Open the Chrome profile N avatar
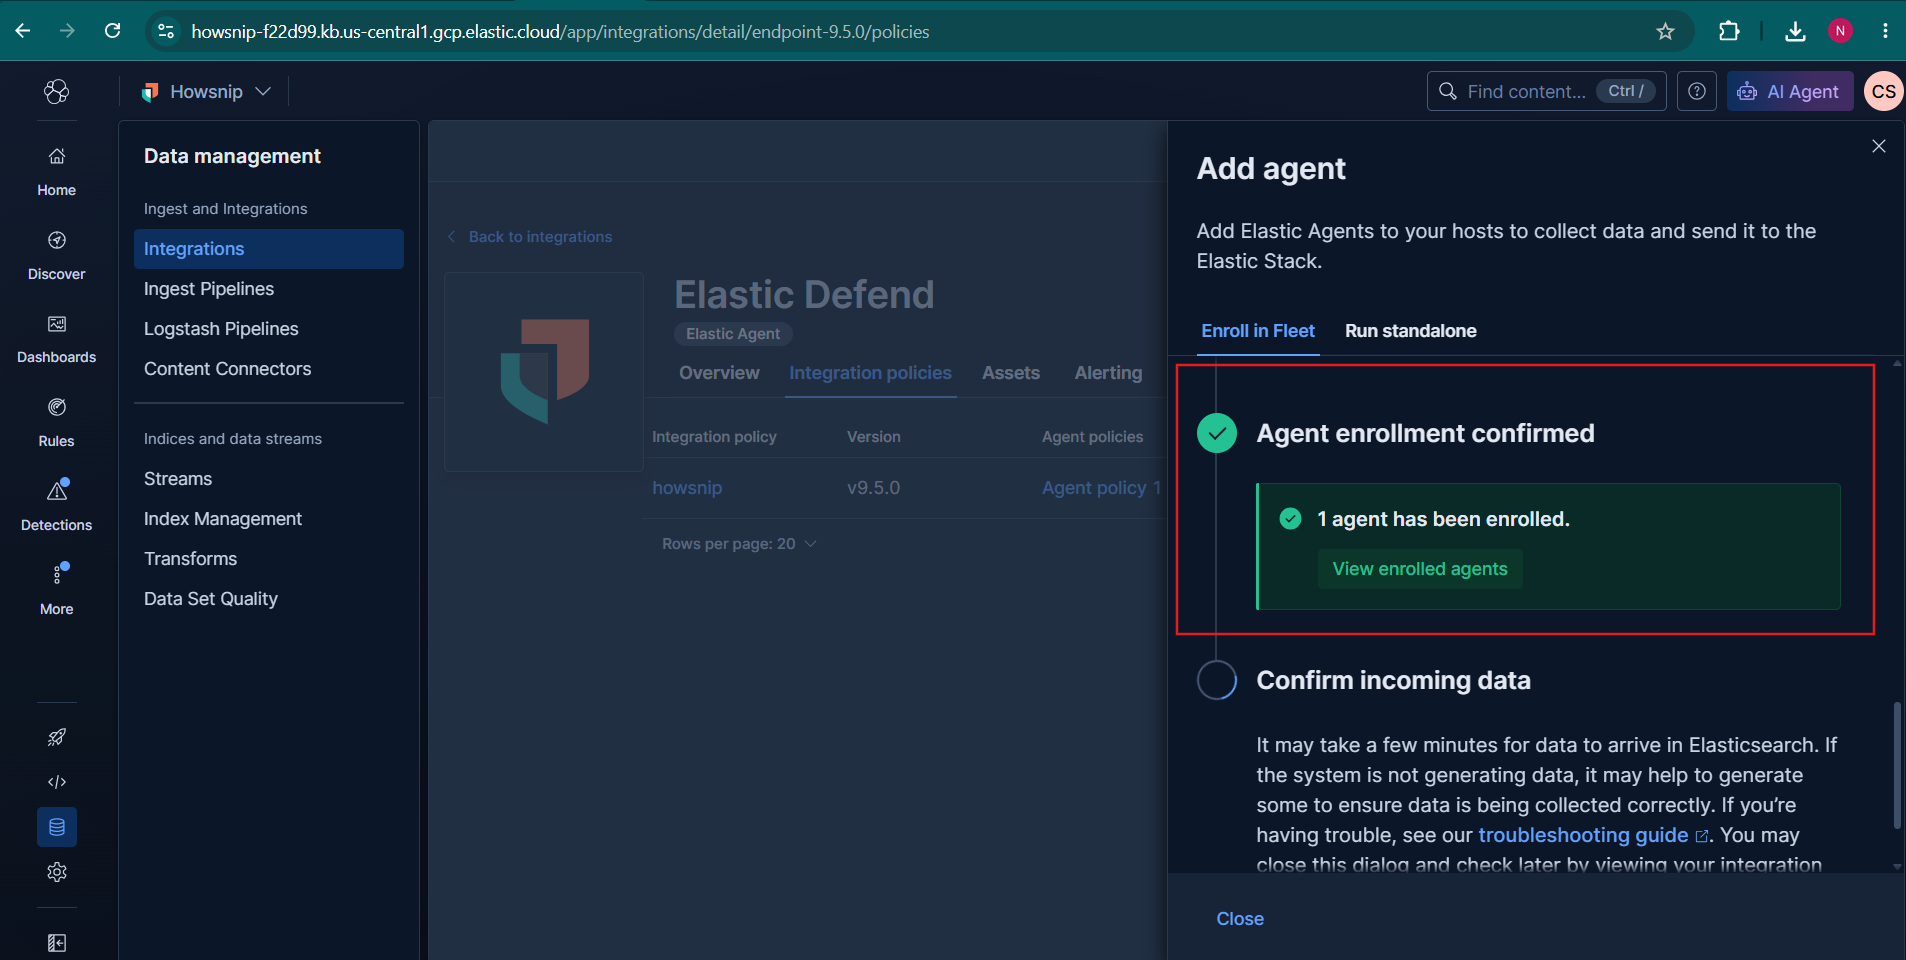This screenshot has width=1906, height=960. [1840, 31]
